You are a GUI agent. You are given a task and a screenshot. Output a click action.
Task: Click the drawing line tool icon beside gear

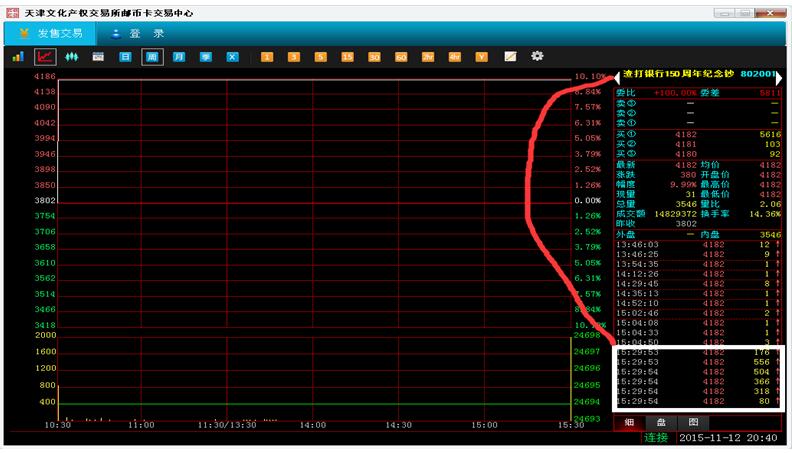[510, 57]
